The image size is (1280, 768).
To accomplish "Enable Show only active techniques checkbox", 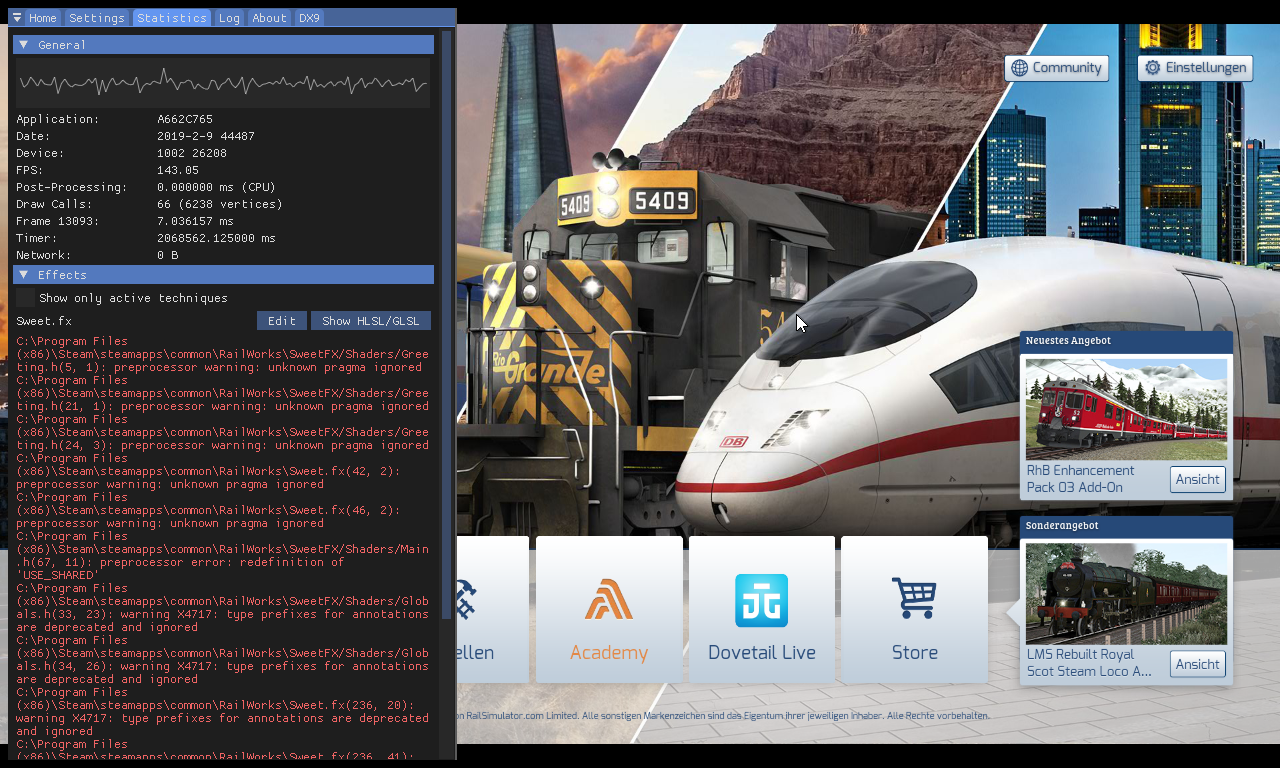I will [x=26, y=298].
